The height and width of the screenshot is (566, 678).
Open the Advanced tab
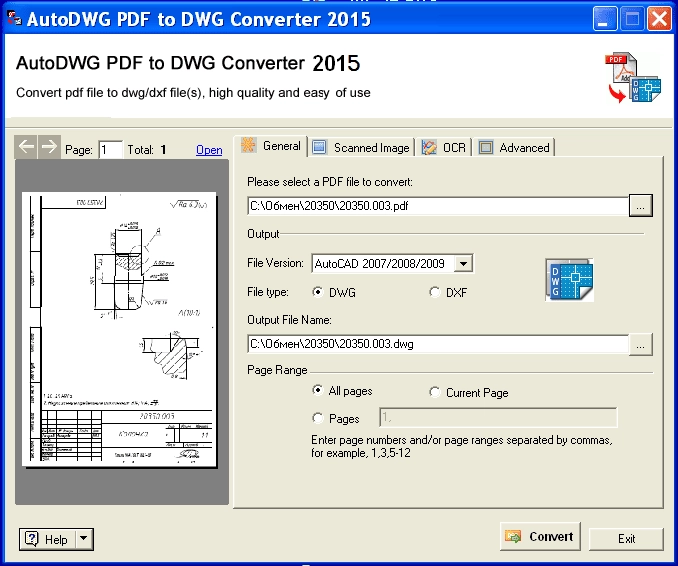click(x=514, y=148)
